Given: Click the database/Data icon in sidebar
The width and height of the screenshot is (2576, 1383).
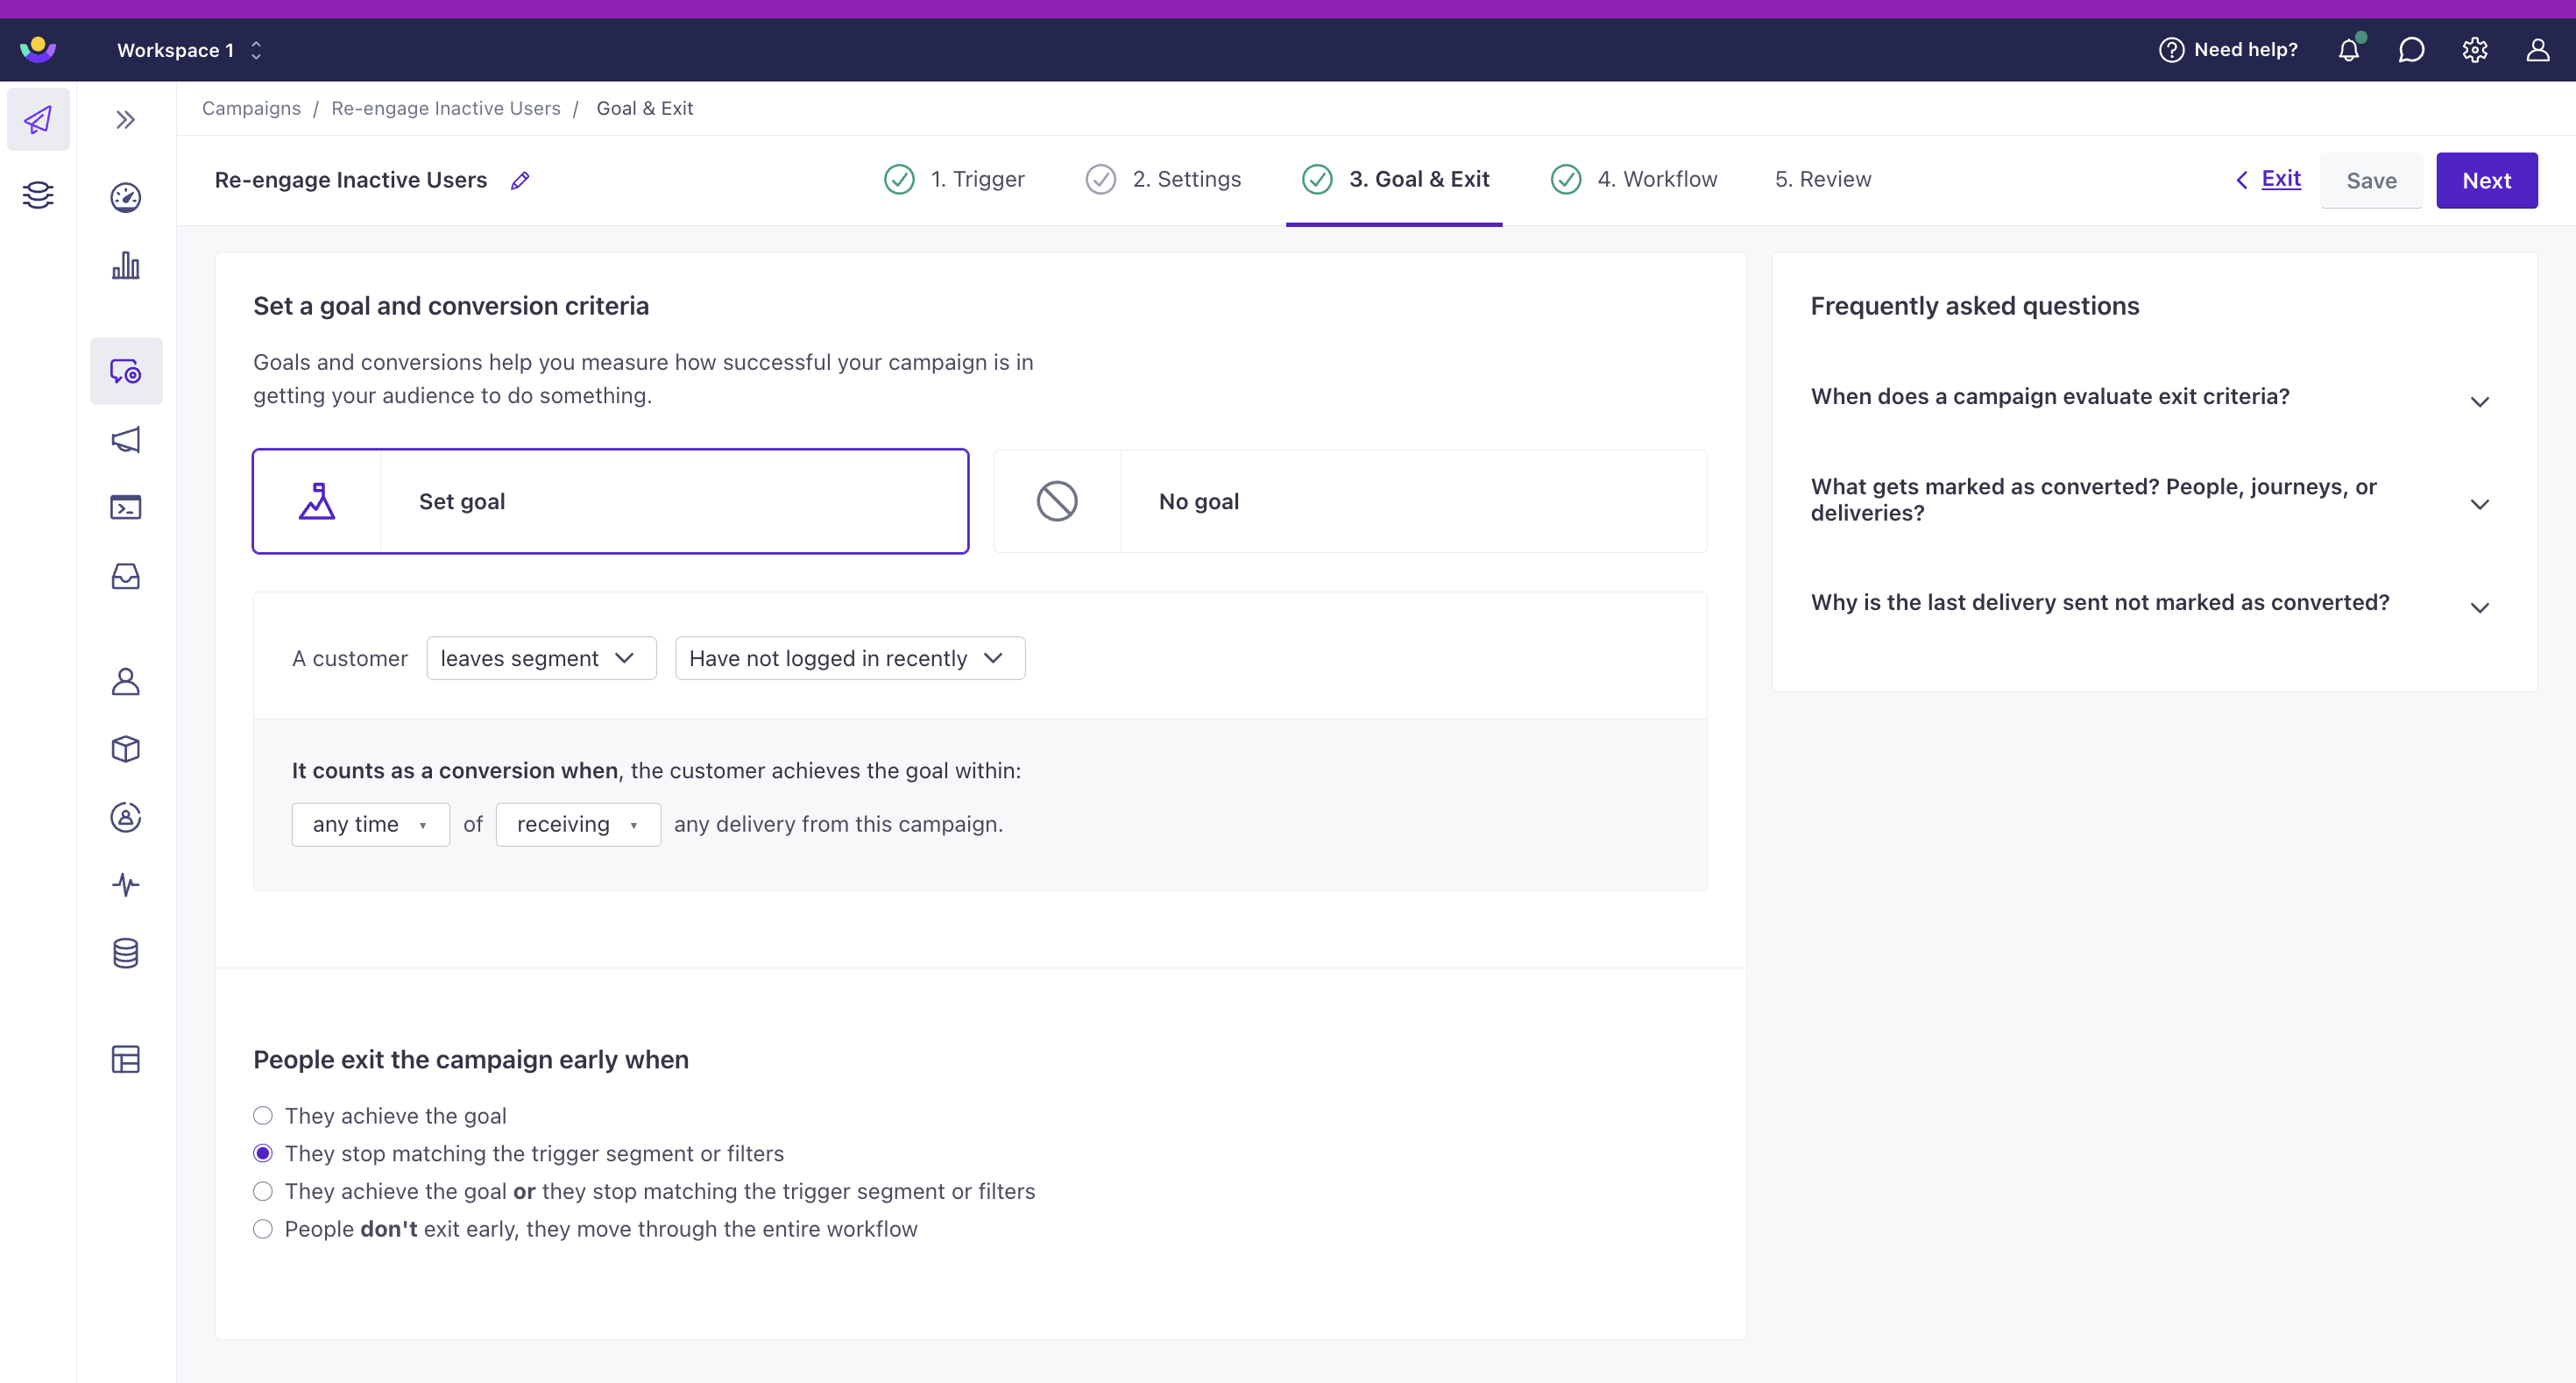Looking at the screenshot, I should 126,952.
